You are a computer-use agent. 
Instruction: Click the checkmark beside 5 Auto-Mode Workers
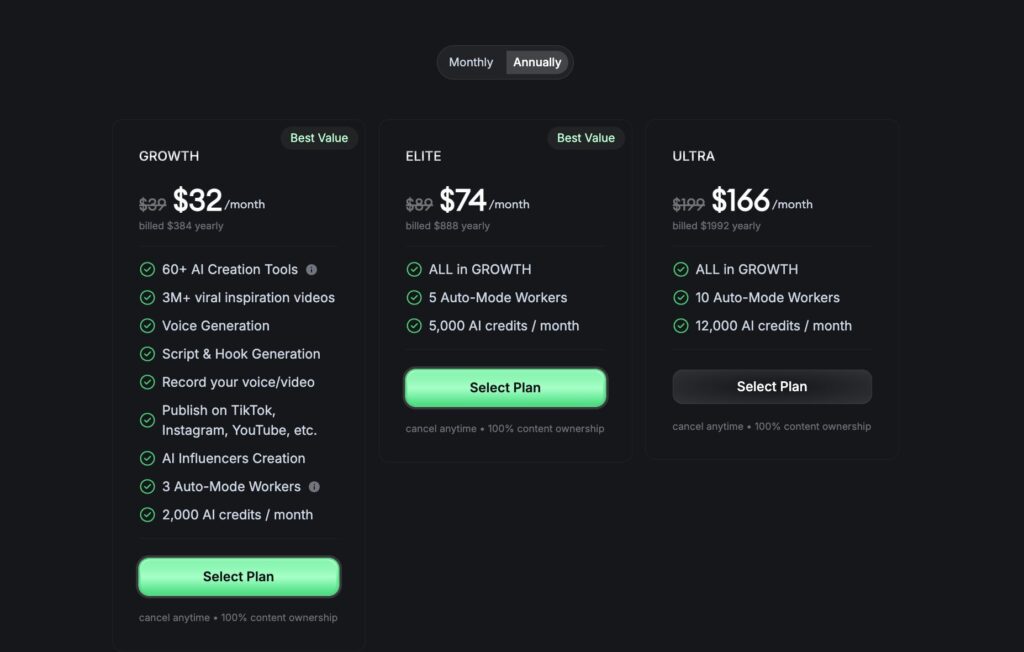[x=413, y=297]
